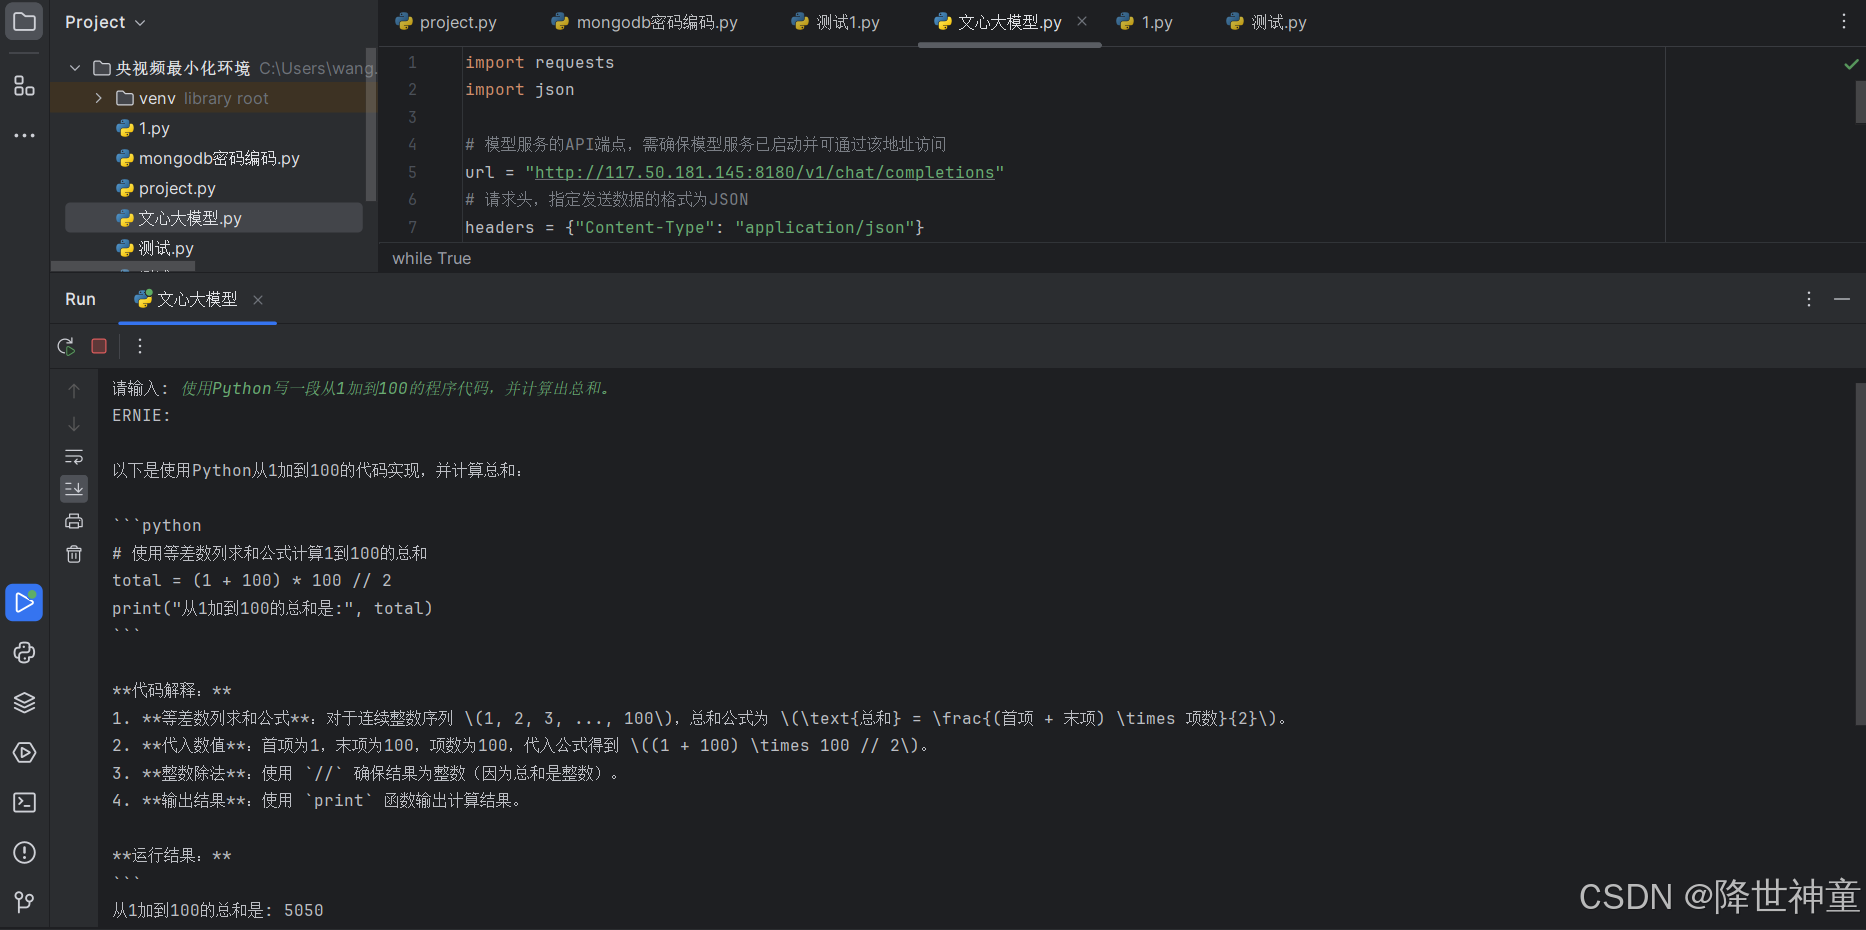Open the Services tool window icon
1866x930 pixels.
click(x=24, y=753)
